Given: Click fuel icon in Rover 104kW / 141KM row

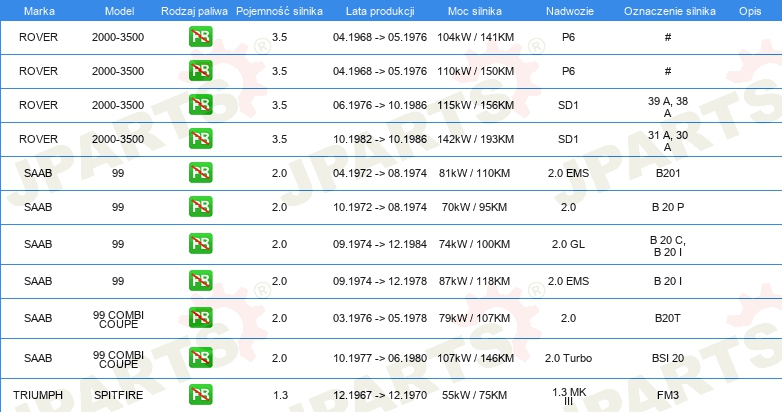Looking at the screenshot, I should tap(200, 37).
